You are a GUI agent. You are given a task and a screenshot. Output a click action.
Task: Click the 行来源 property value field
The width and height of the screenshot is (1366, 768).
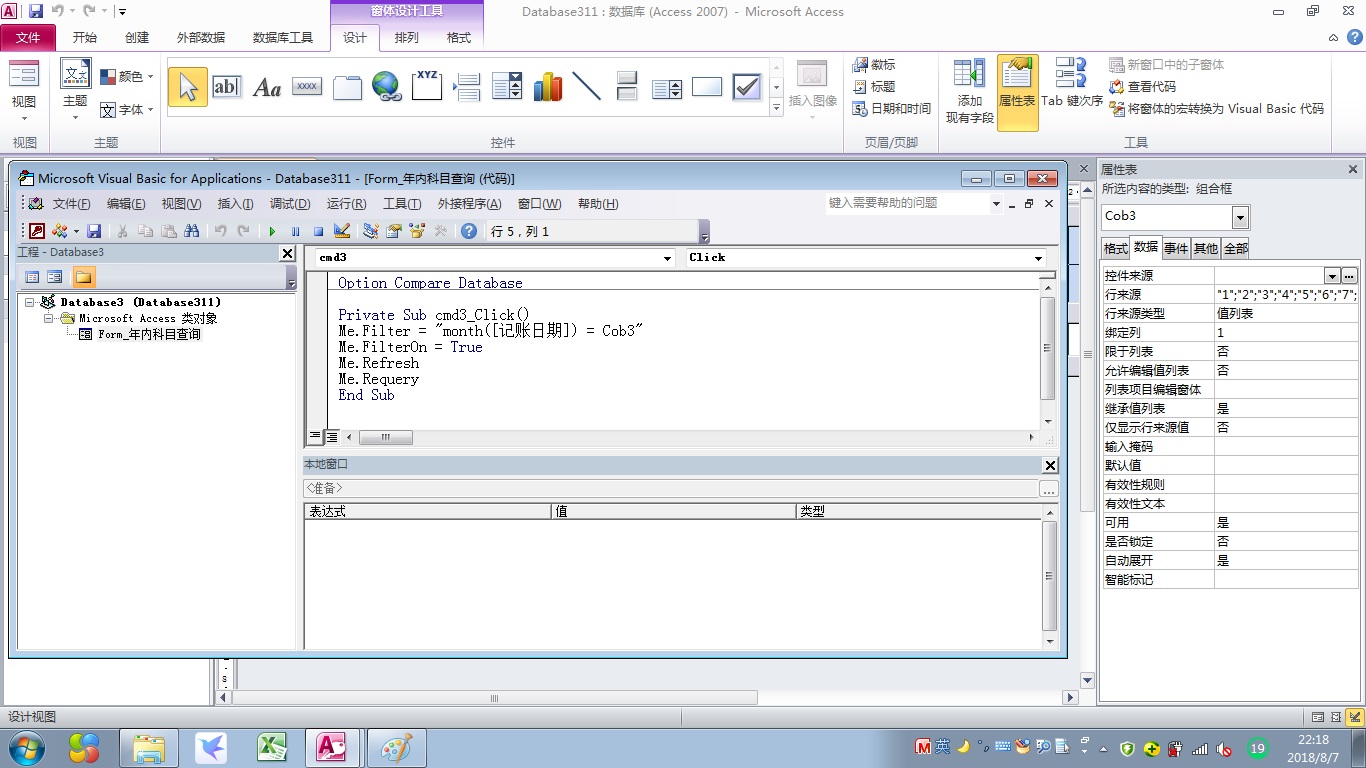tap(1286, 295)
